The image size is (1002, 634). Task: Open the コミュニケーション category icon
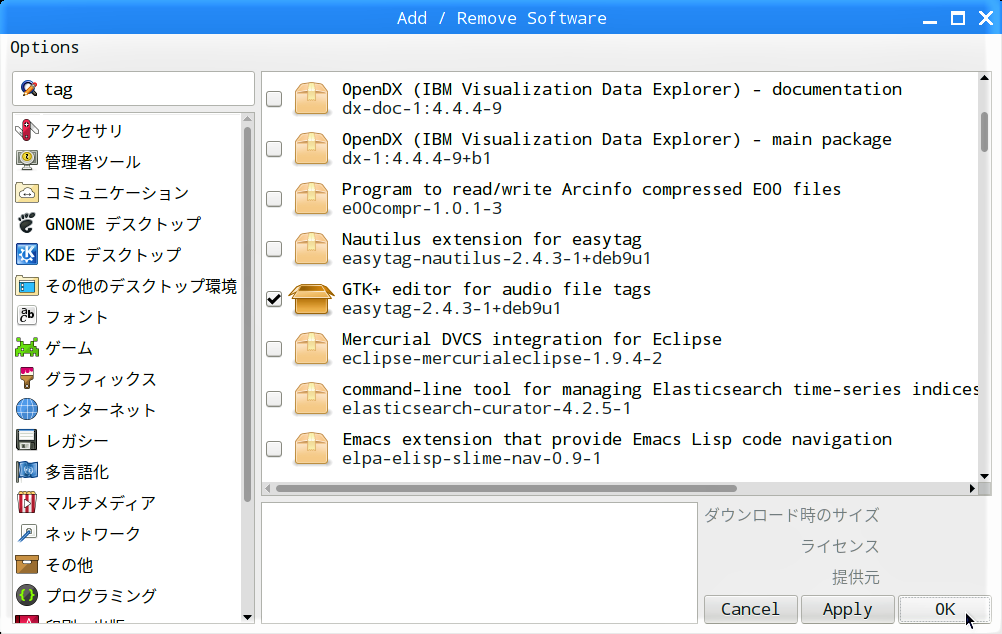point(27,192)
